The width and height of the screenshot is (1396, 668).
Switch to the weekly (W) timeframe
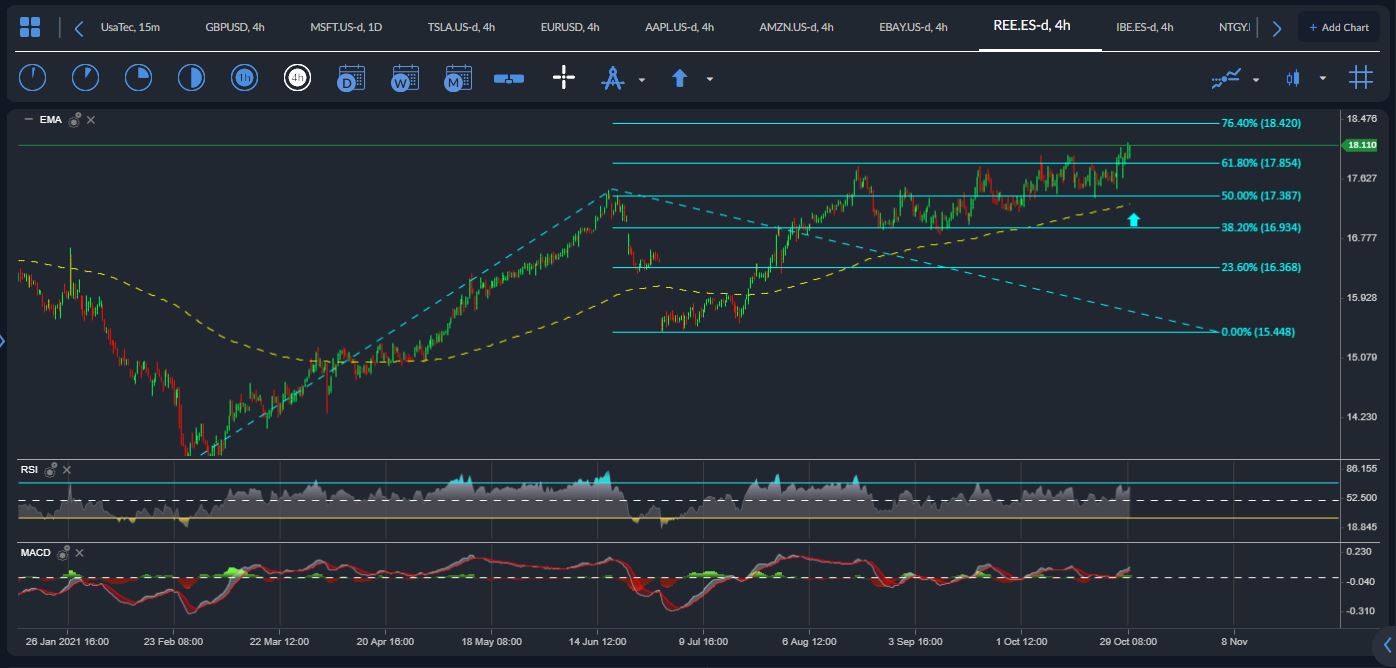[x=405, y=78]
